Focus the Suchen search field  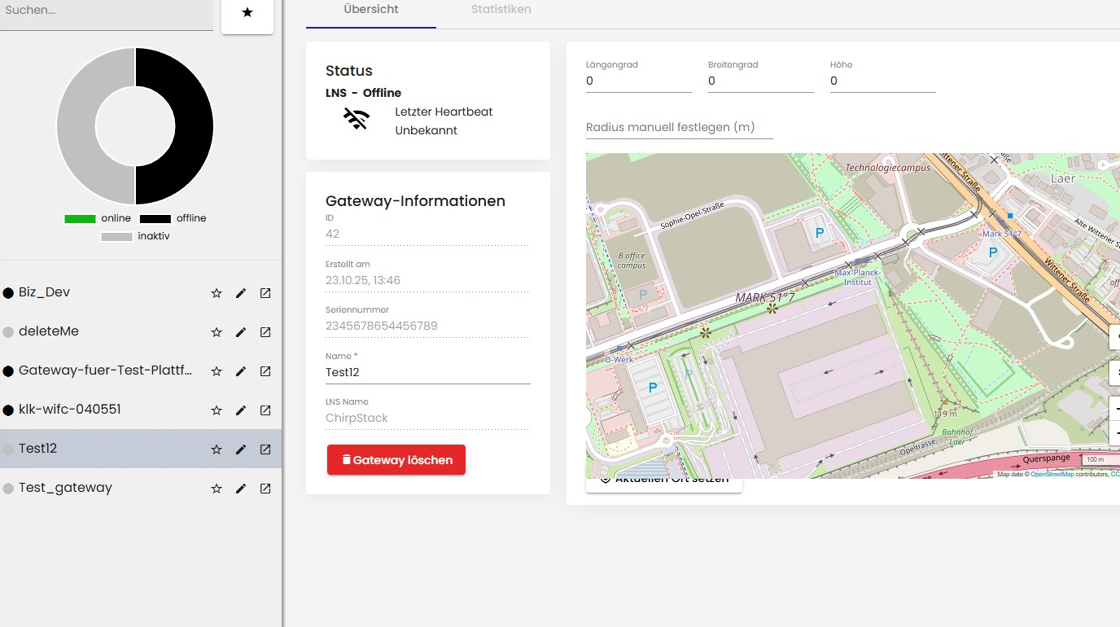[x=106, y=11]
